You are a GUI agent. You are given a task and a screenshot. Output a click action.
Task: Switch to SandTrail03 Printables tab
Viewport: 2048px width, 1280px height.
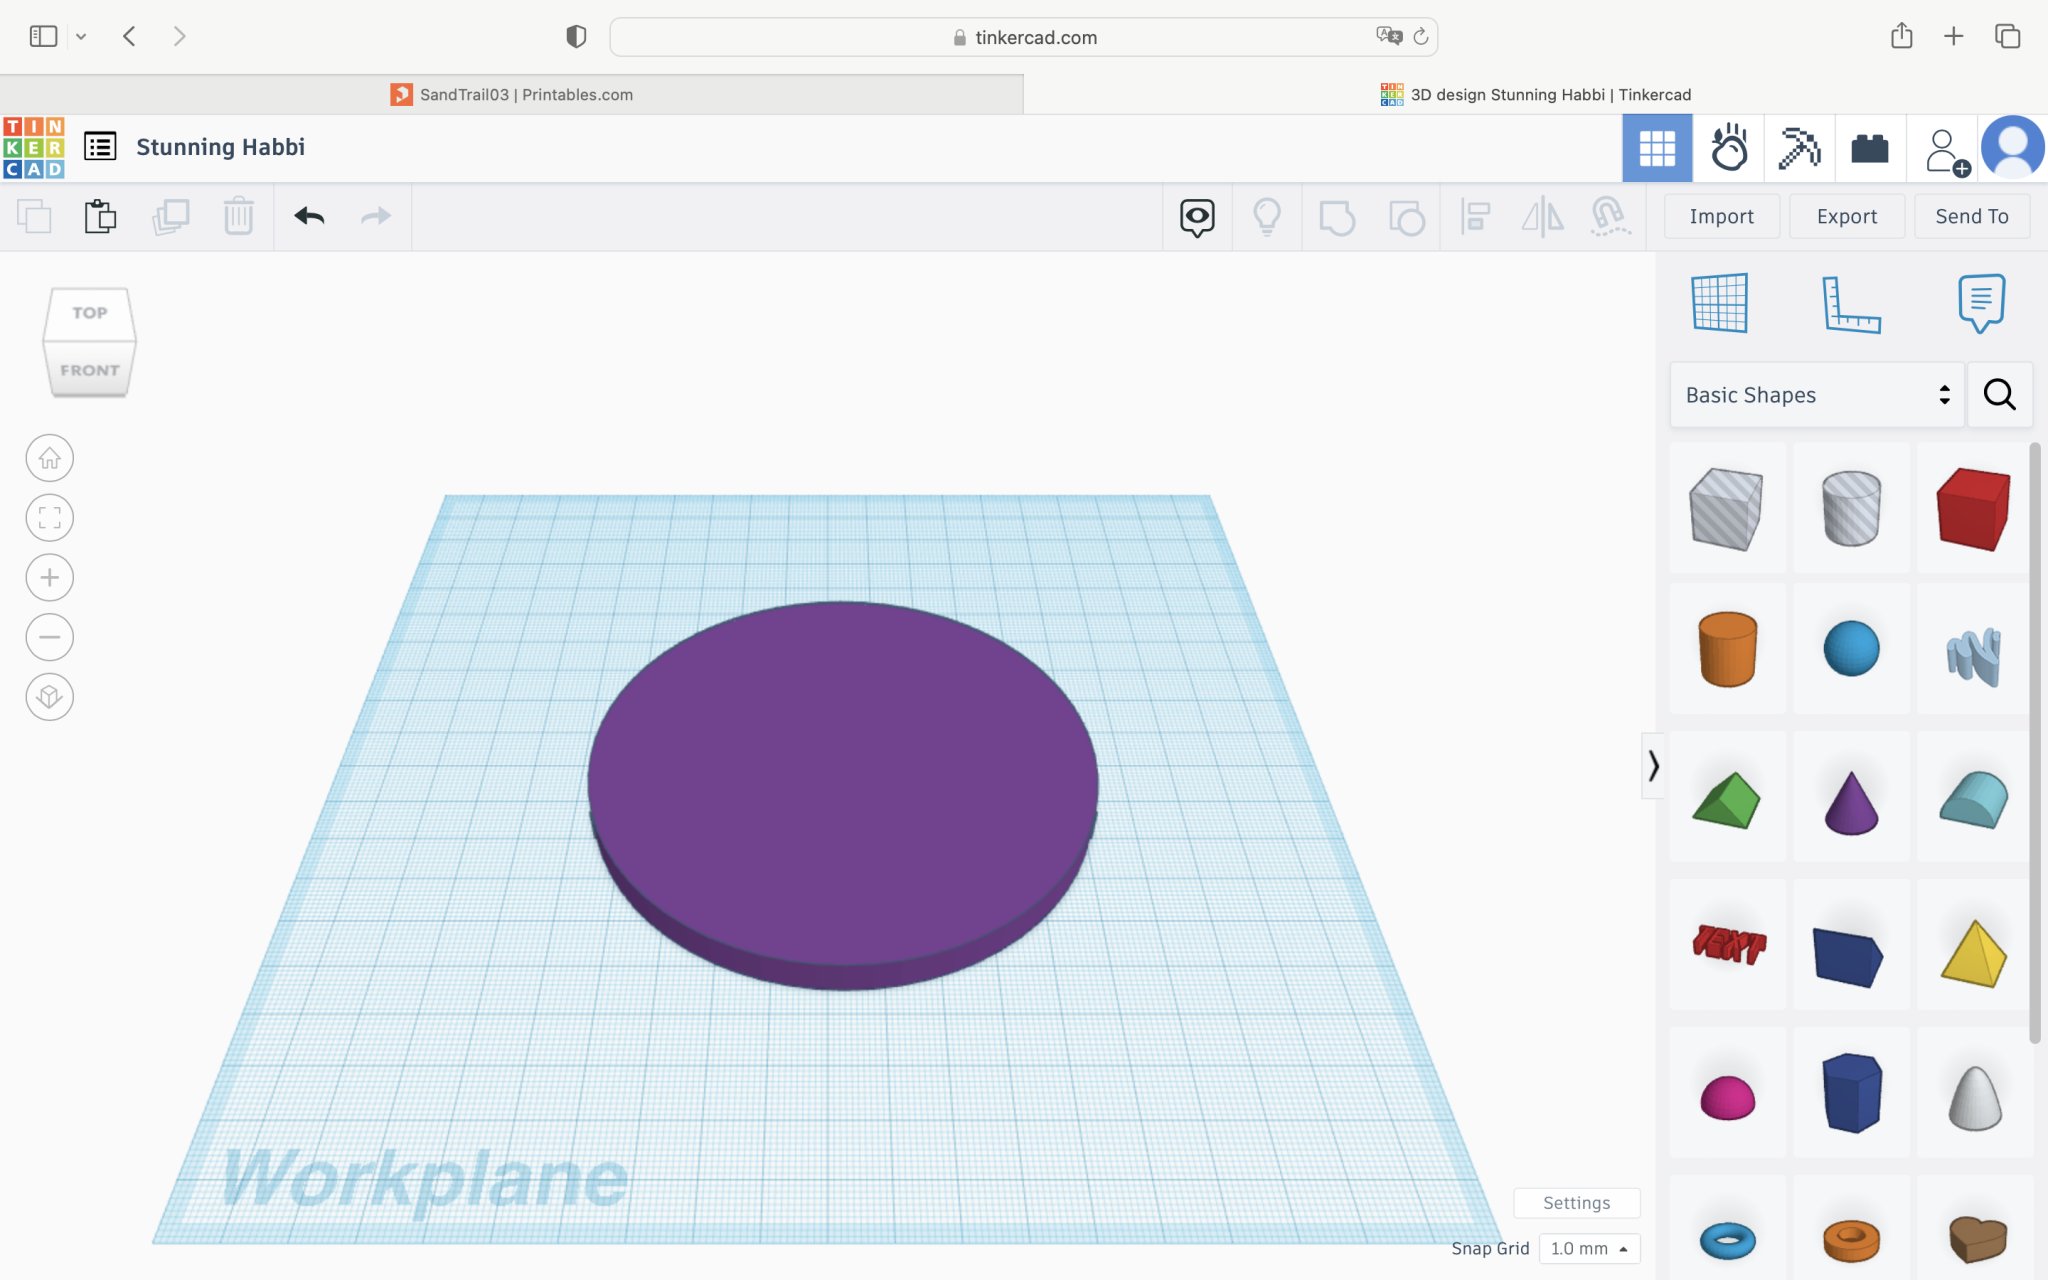coord(512,95)
